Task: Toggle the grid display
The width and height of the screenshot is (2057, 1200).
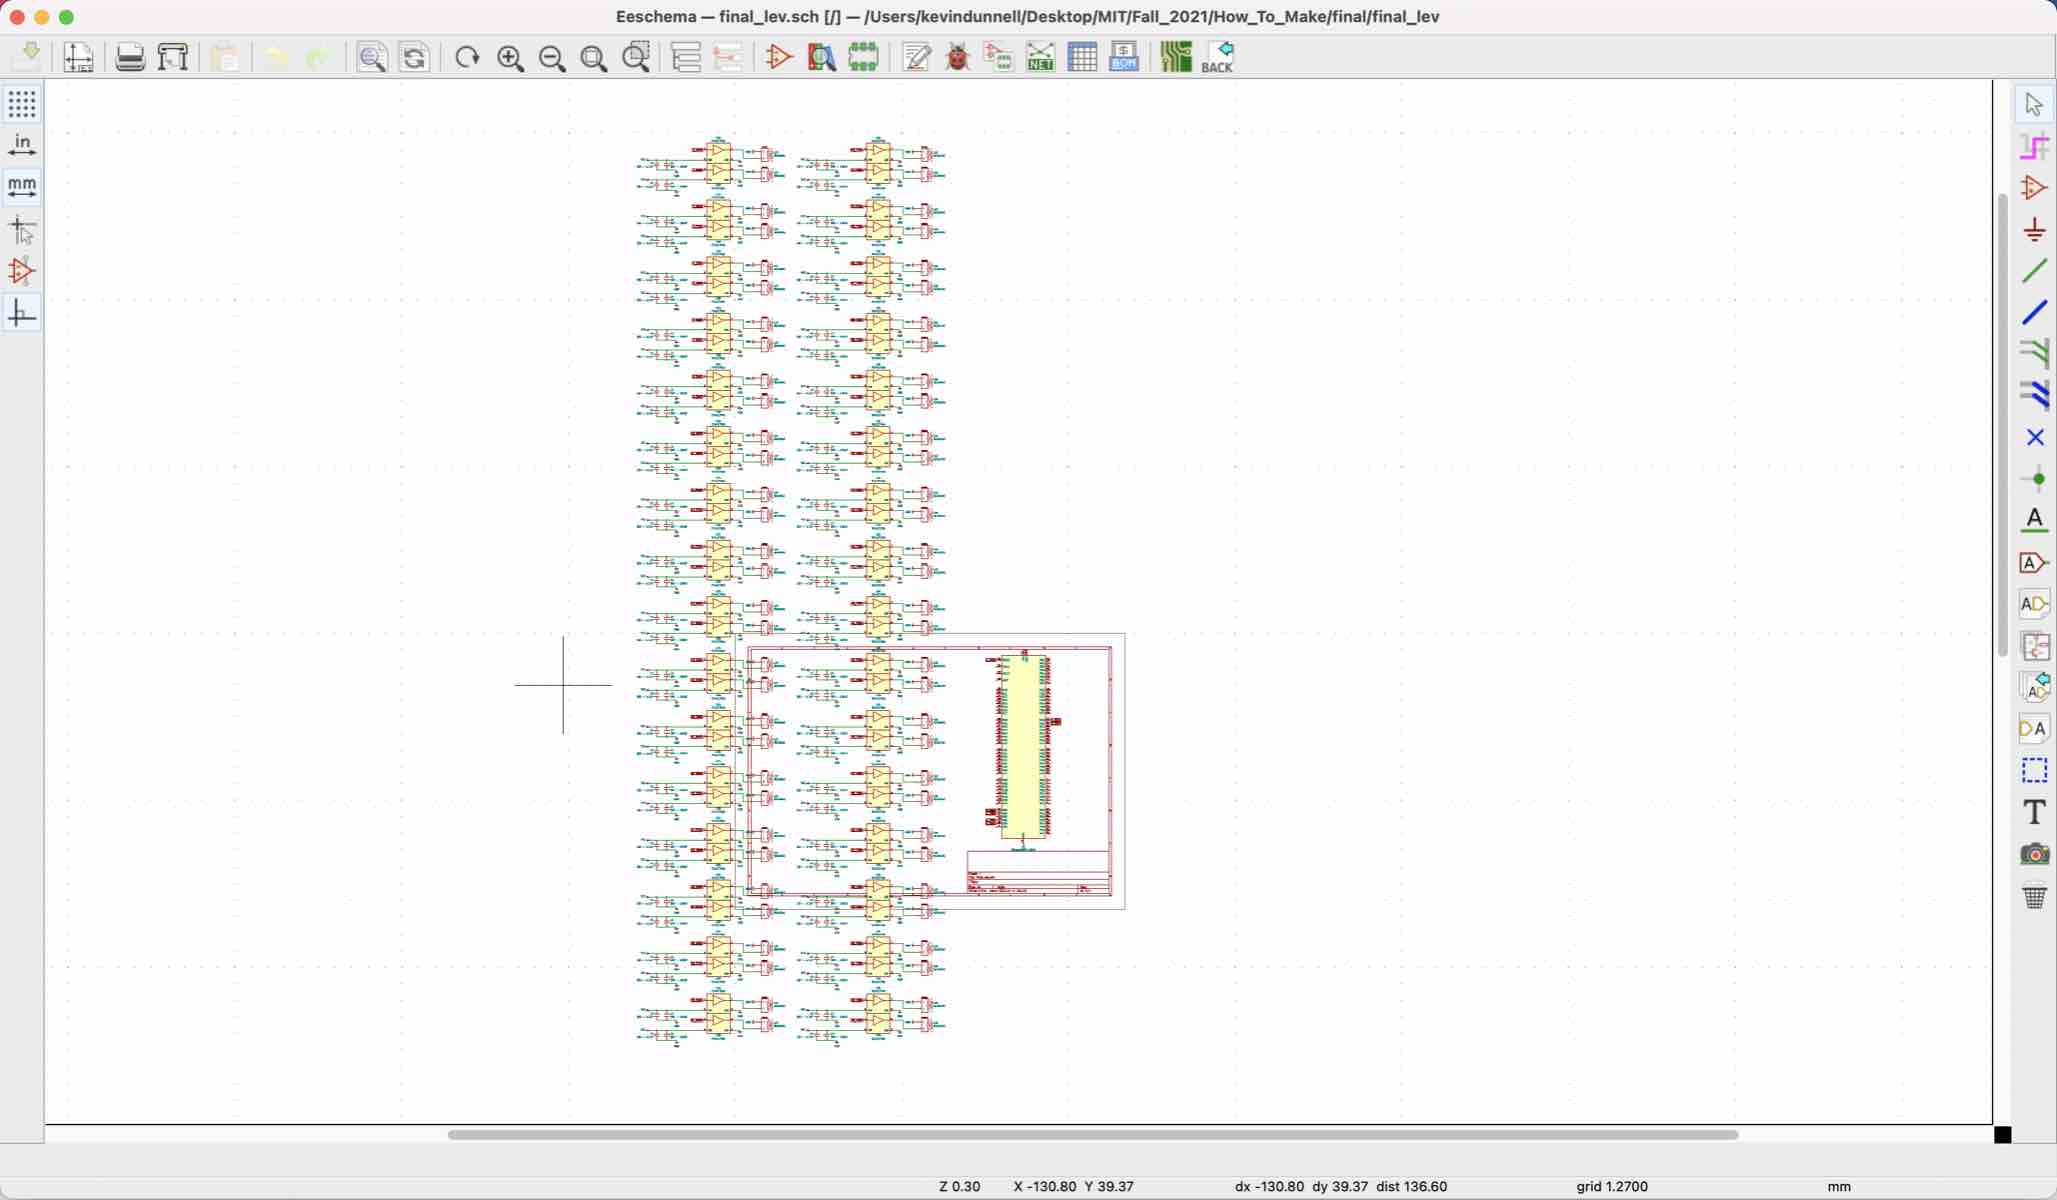Action: 22,104
